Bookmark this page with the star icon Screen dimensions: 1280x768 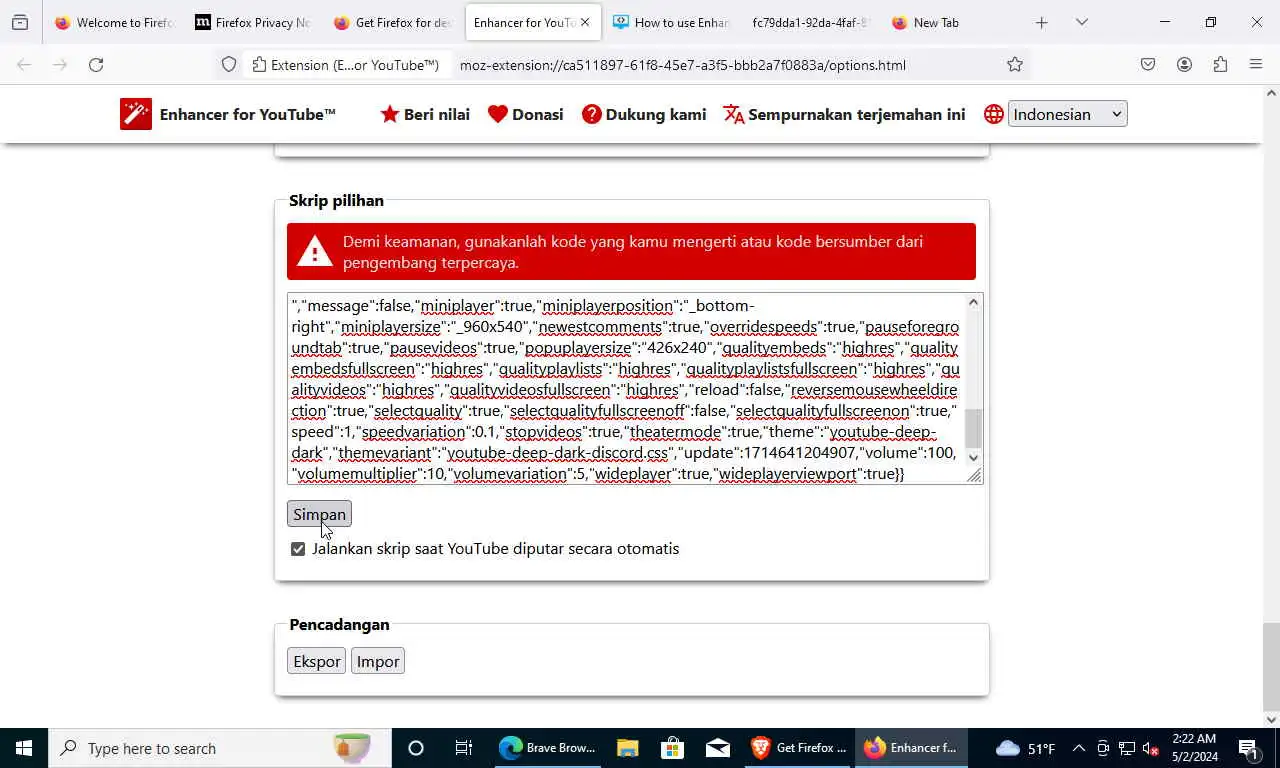pos(1015,65)
